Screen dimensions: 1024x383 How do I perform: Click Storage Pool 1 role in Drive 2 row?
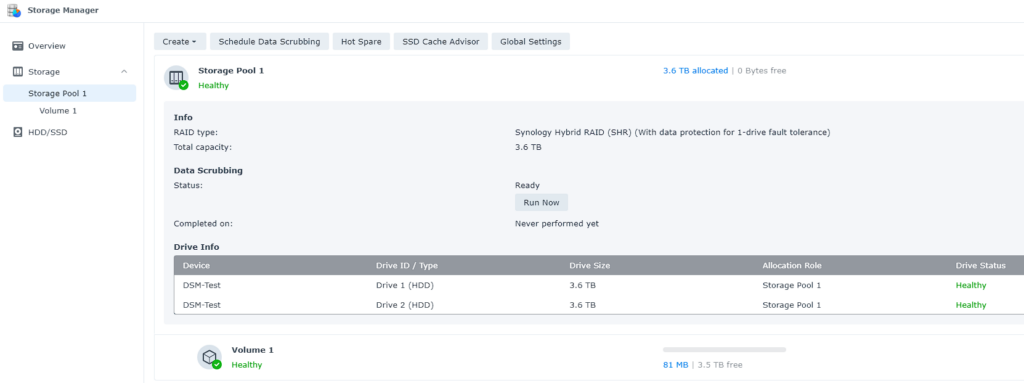tap(792, 305)
